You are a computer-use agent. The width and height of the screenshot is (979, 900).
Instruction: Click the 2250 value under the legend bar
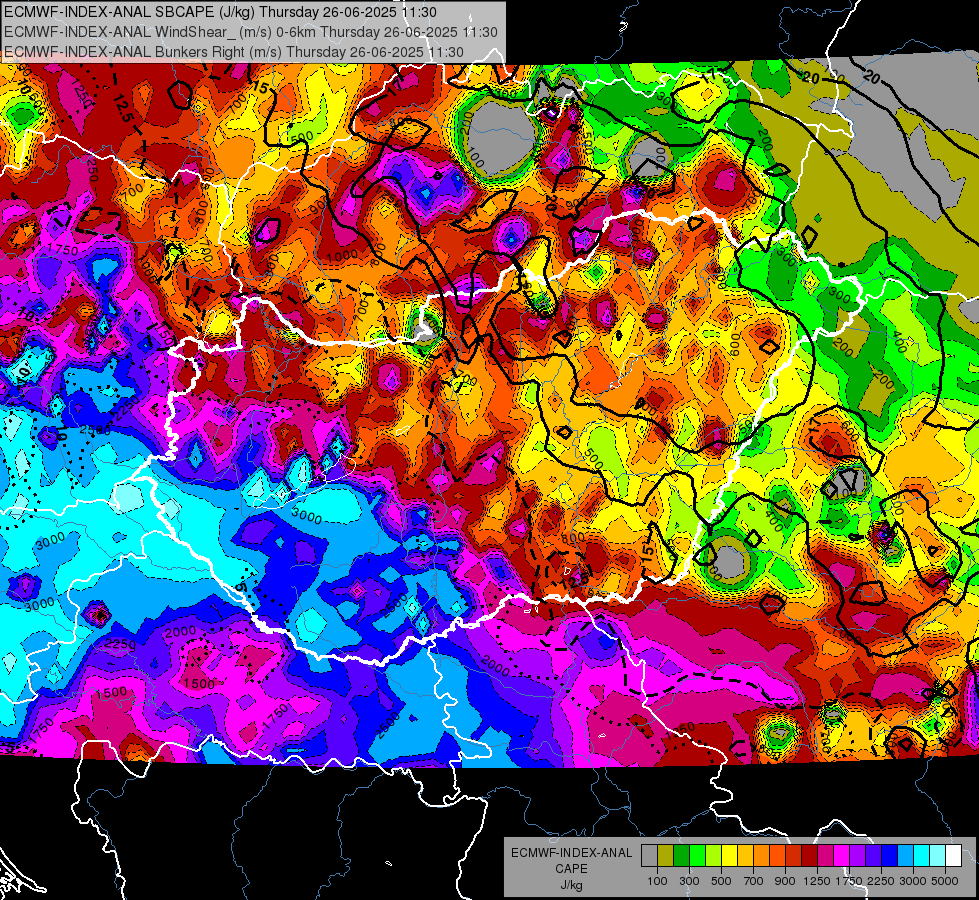tap(880, 881)
